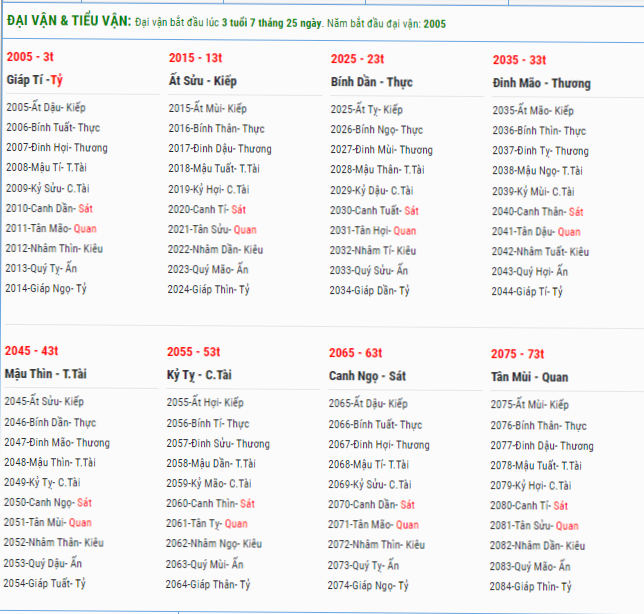Viewport: 644px width, 614px height.
Task: Click row '2045-Ất Sửu- Kiếp'
Action: coord(44,401)
